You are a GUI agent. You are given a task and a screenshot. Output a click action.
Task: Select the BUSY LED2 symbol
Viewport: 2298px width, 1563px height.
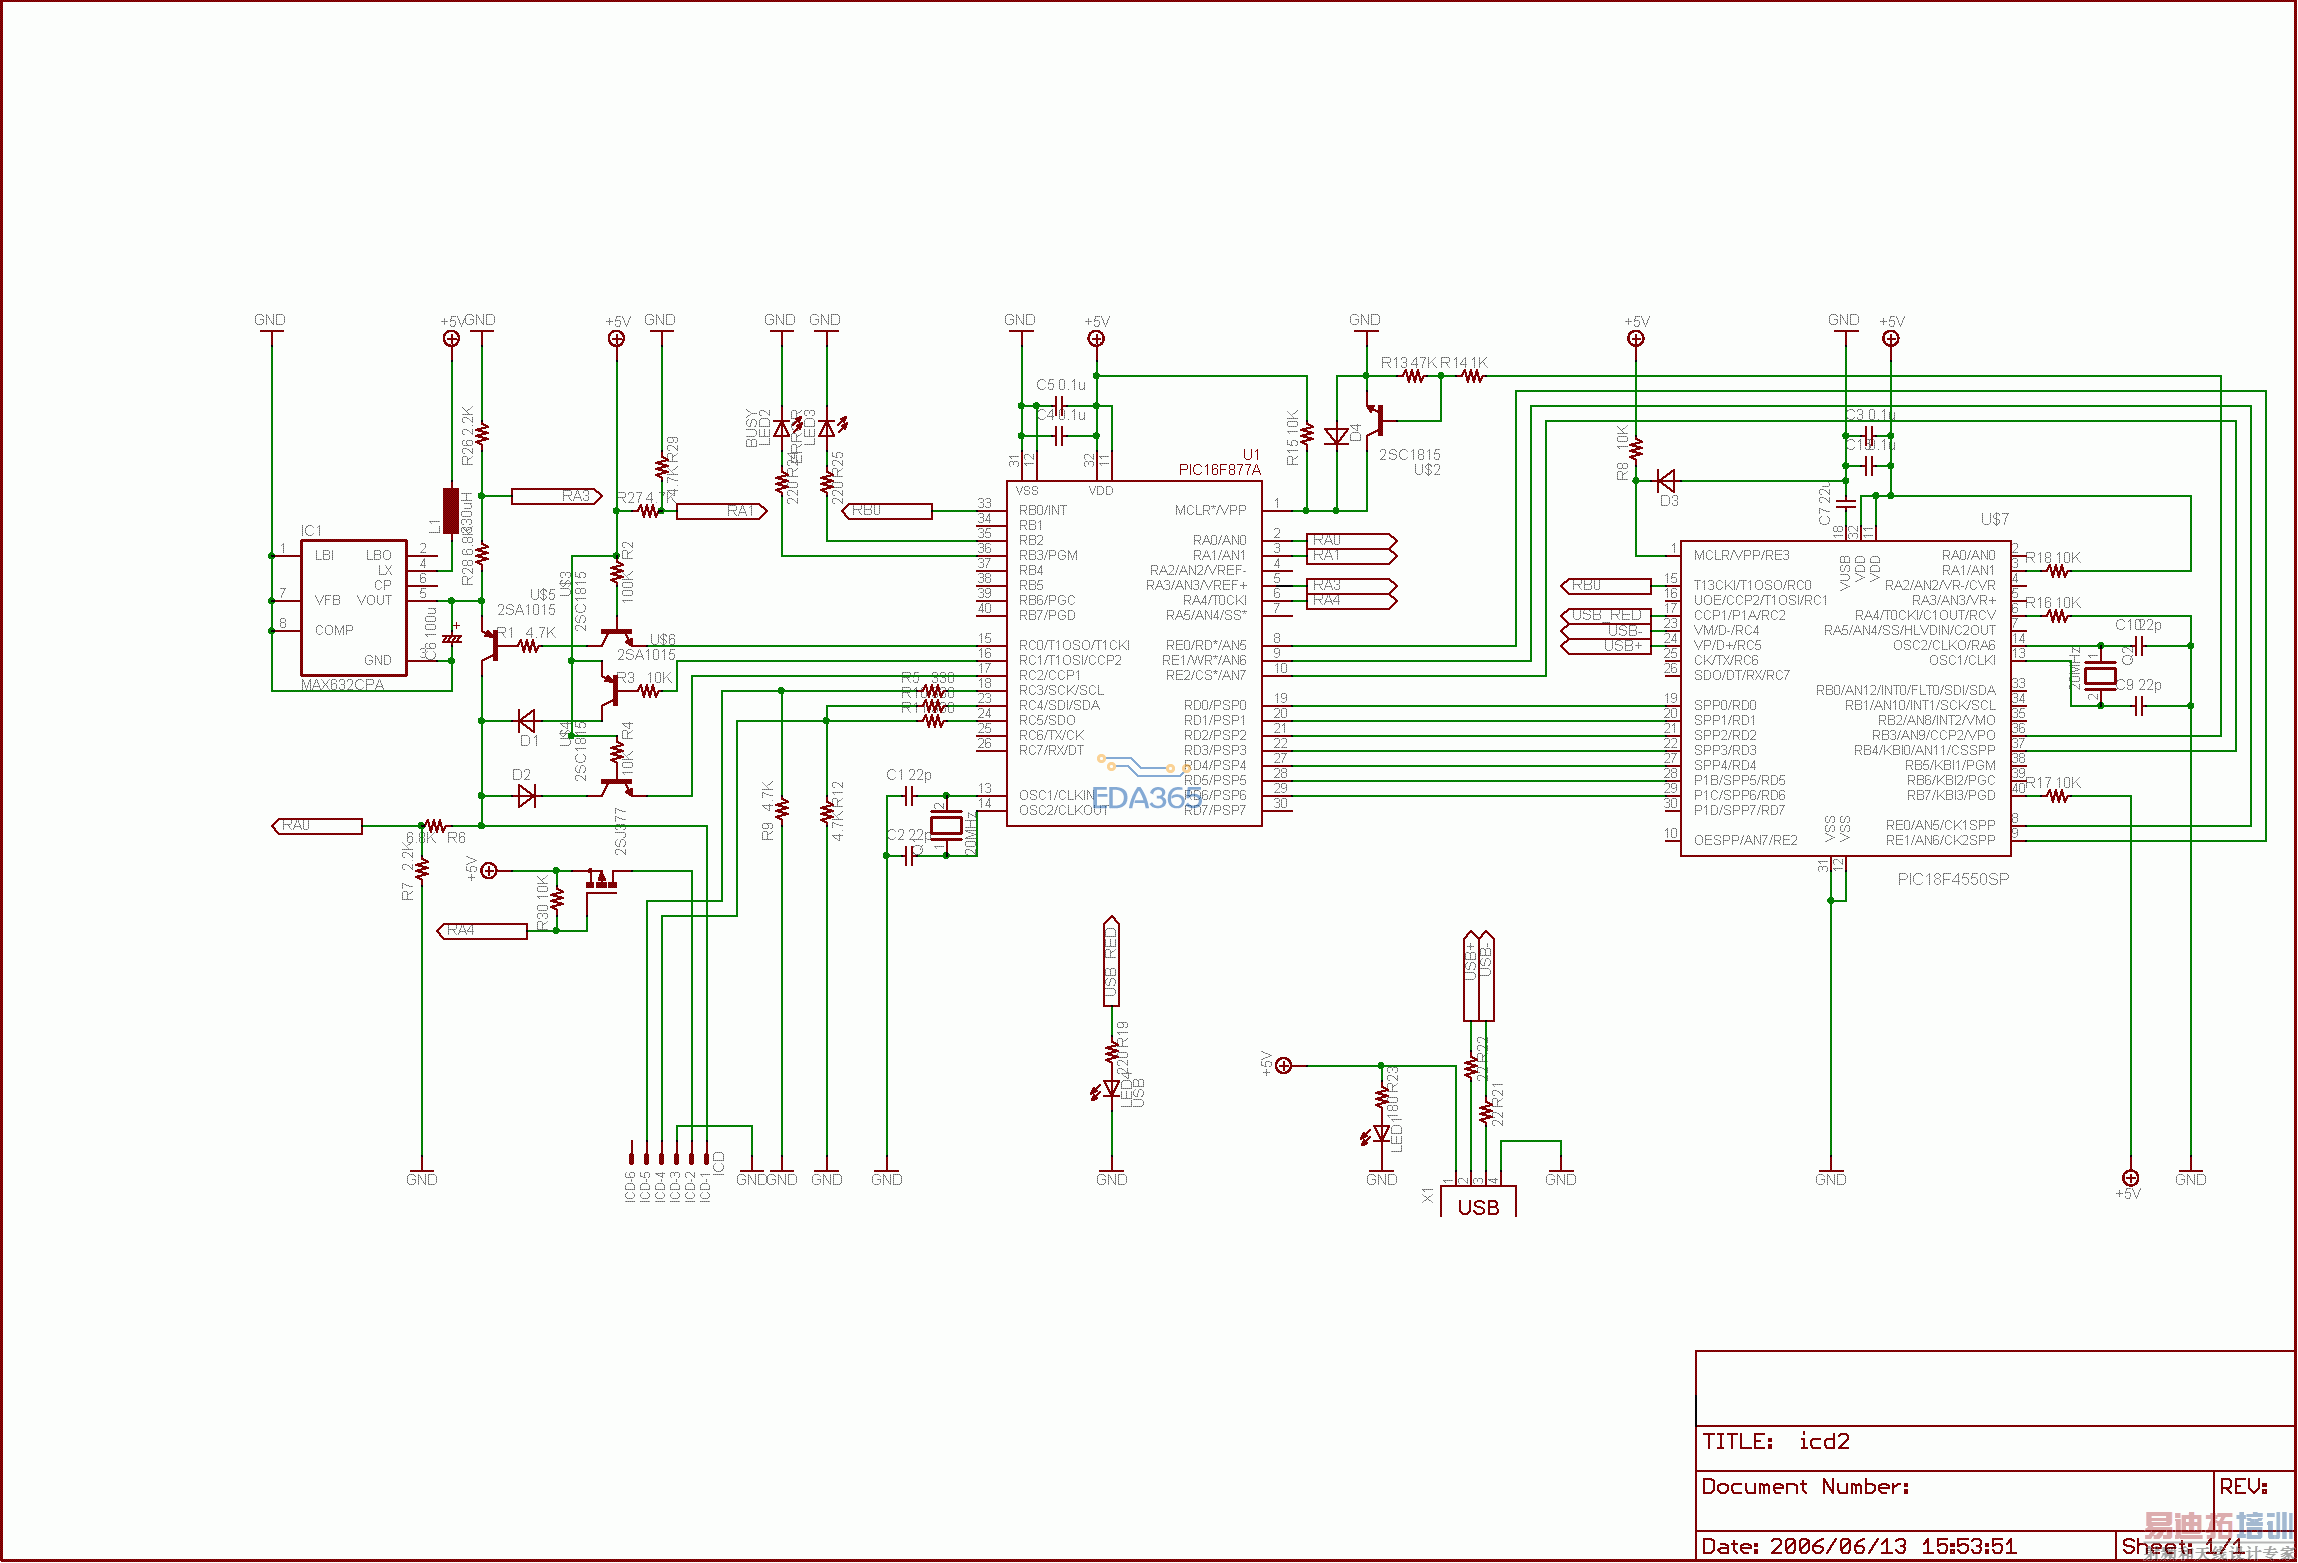782,429
